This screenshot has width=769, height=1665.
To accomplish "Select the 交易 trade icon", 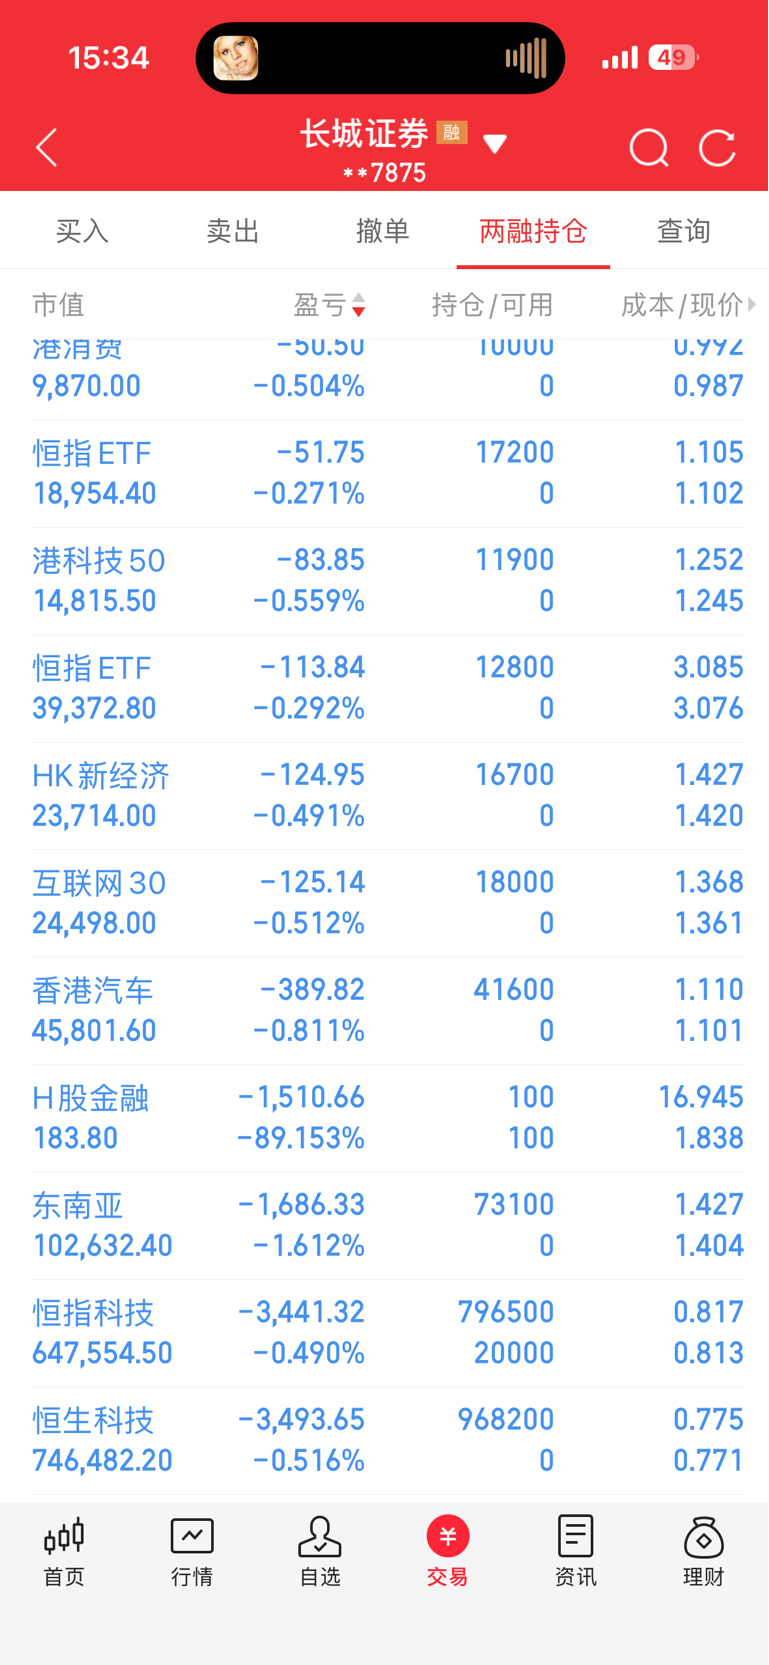I will pyautogui.click(x=448, y=1536).
